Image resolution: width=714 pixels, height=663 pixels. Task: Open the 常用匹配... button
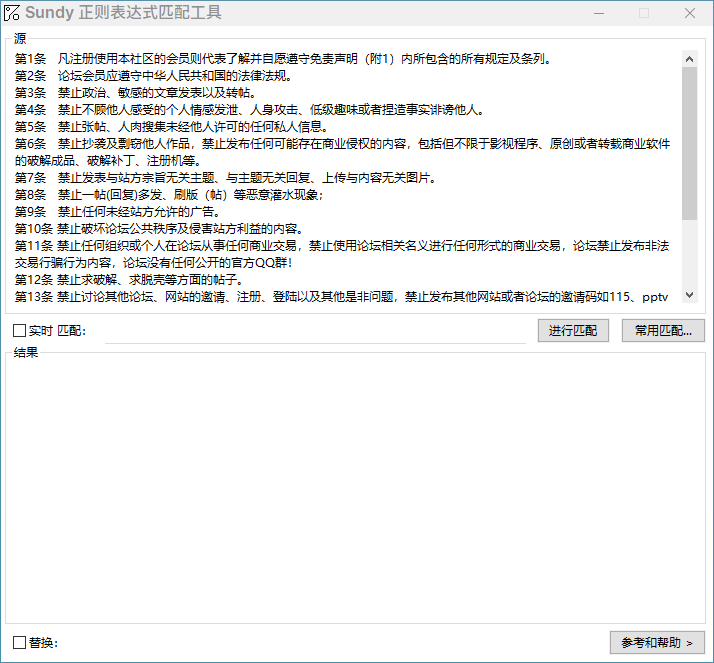pyautogui.click(x=663, y=331)
